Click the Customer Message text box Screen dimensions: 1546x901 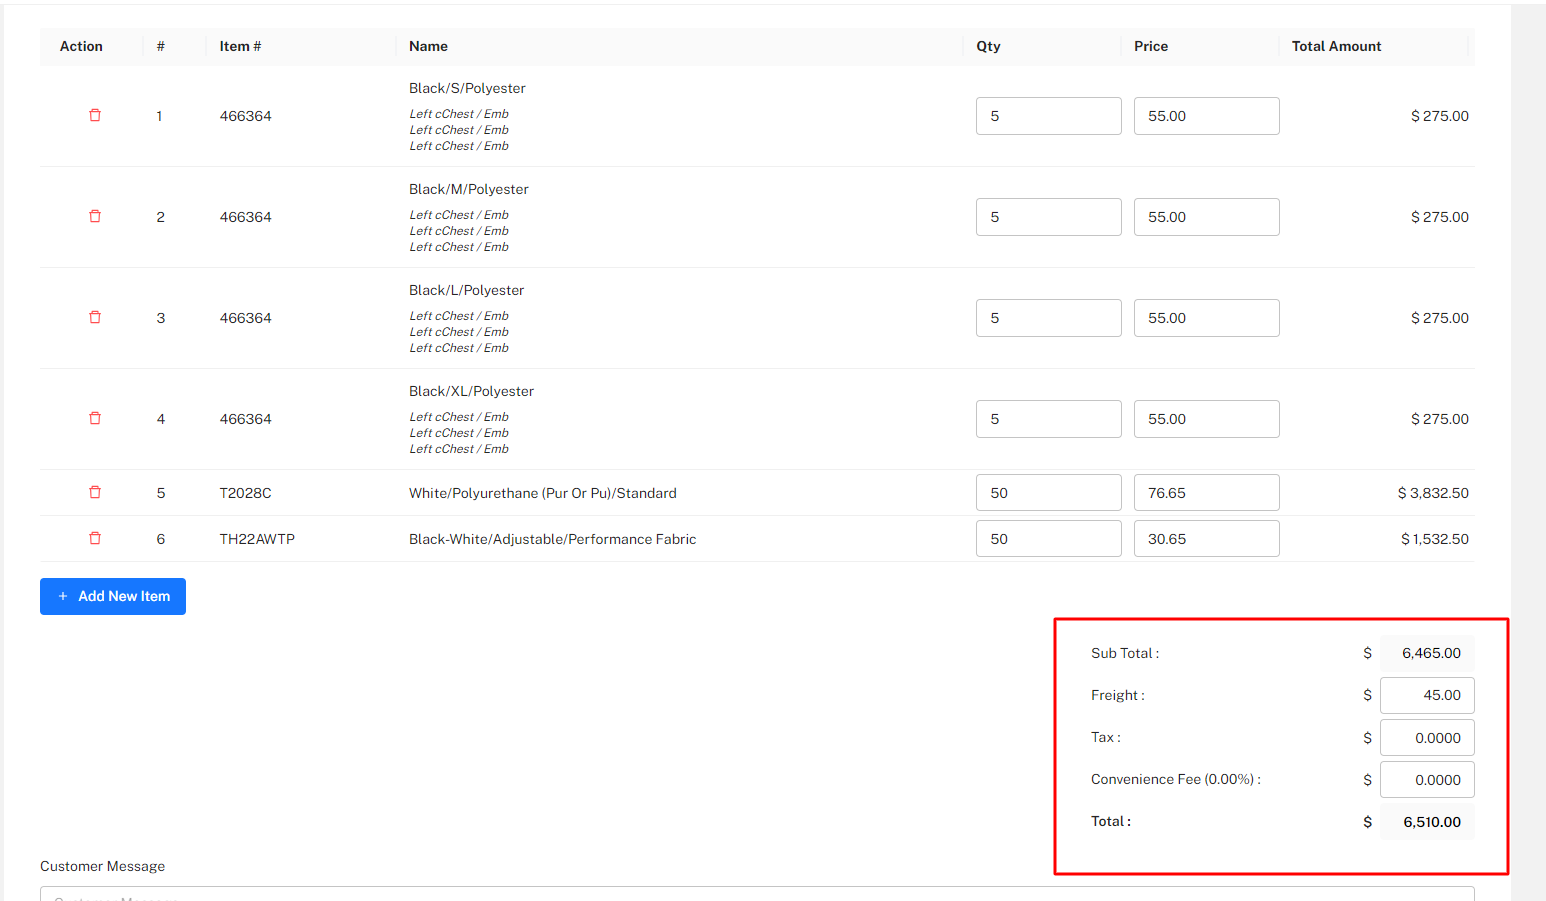756,893
